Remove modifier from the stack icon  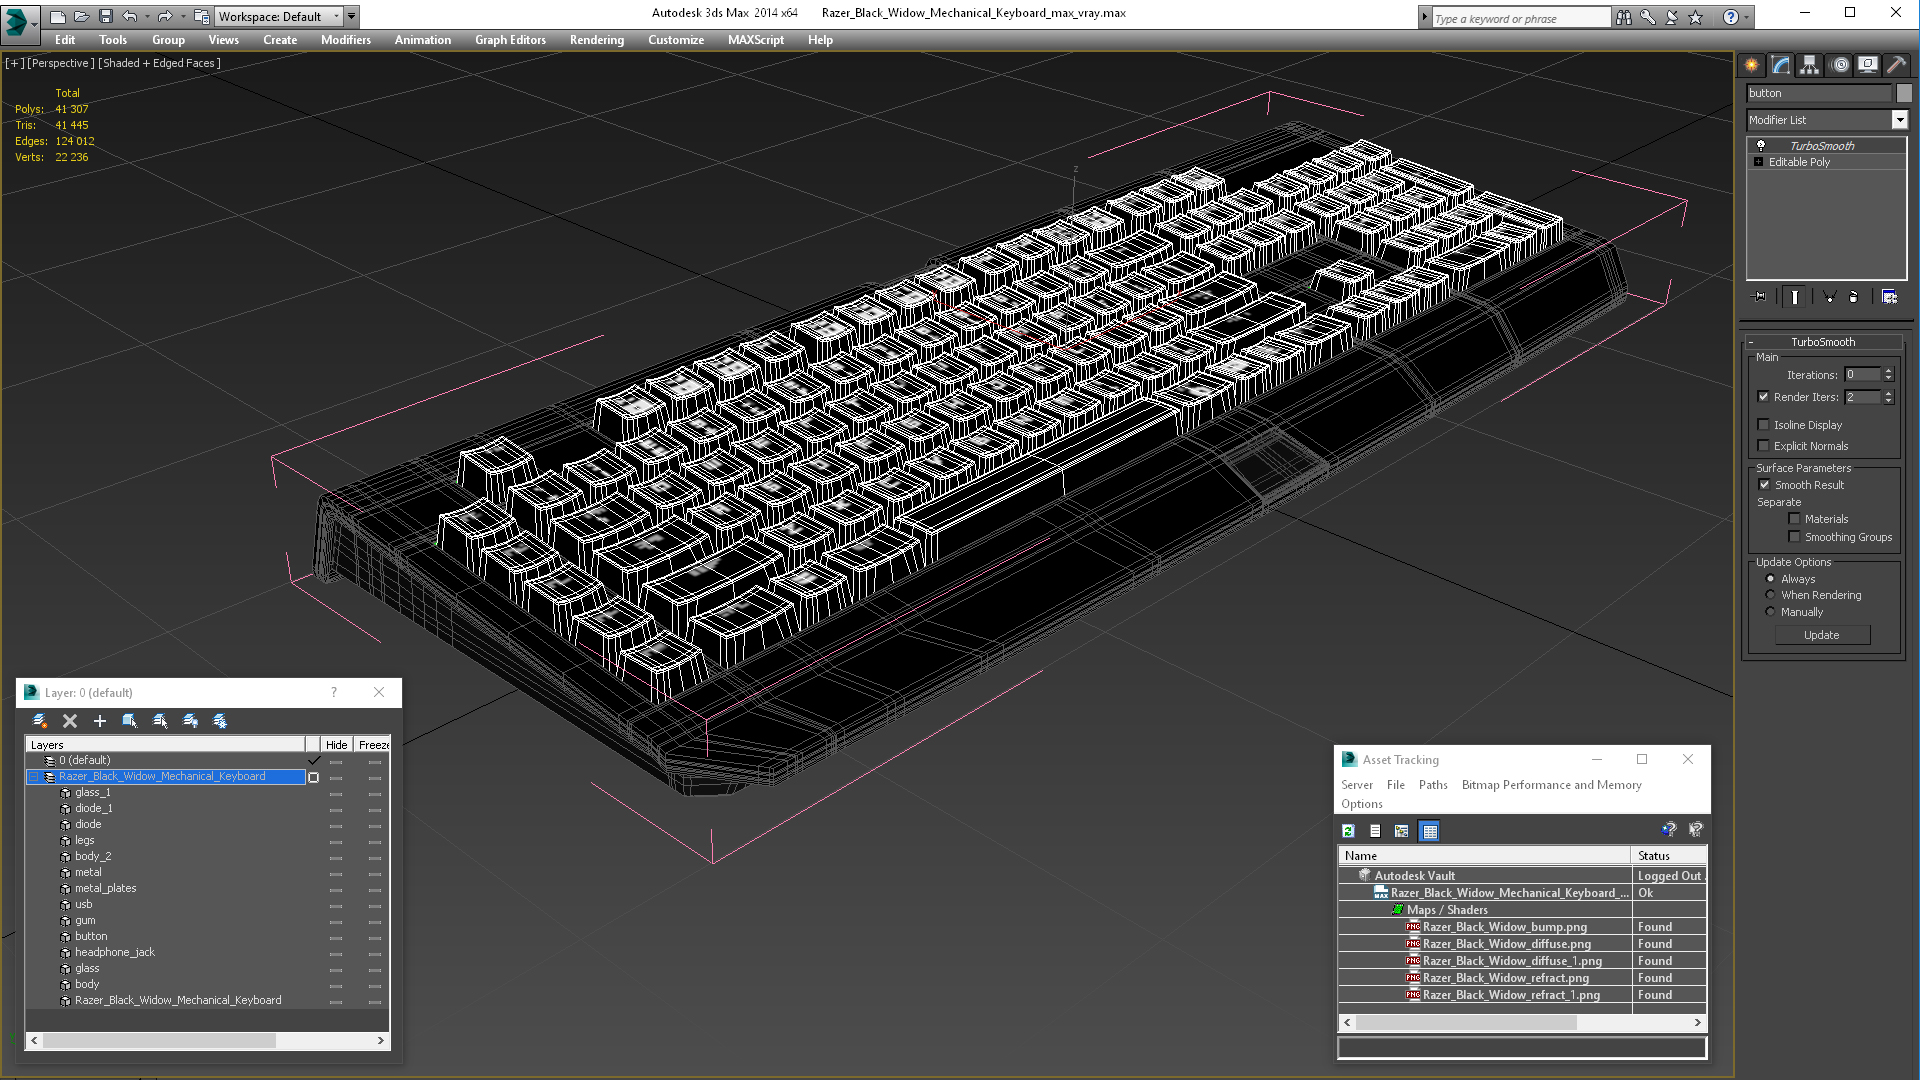click(1854, 297)
